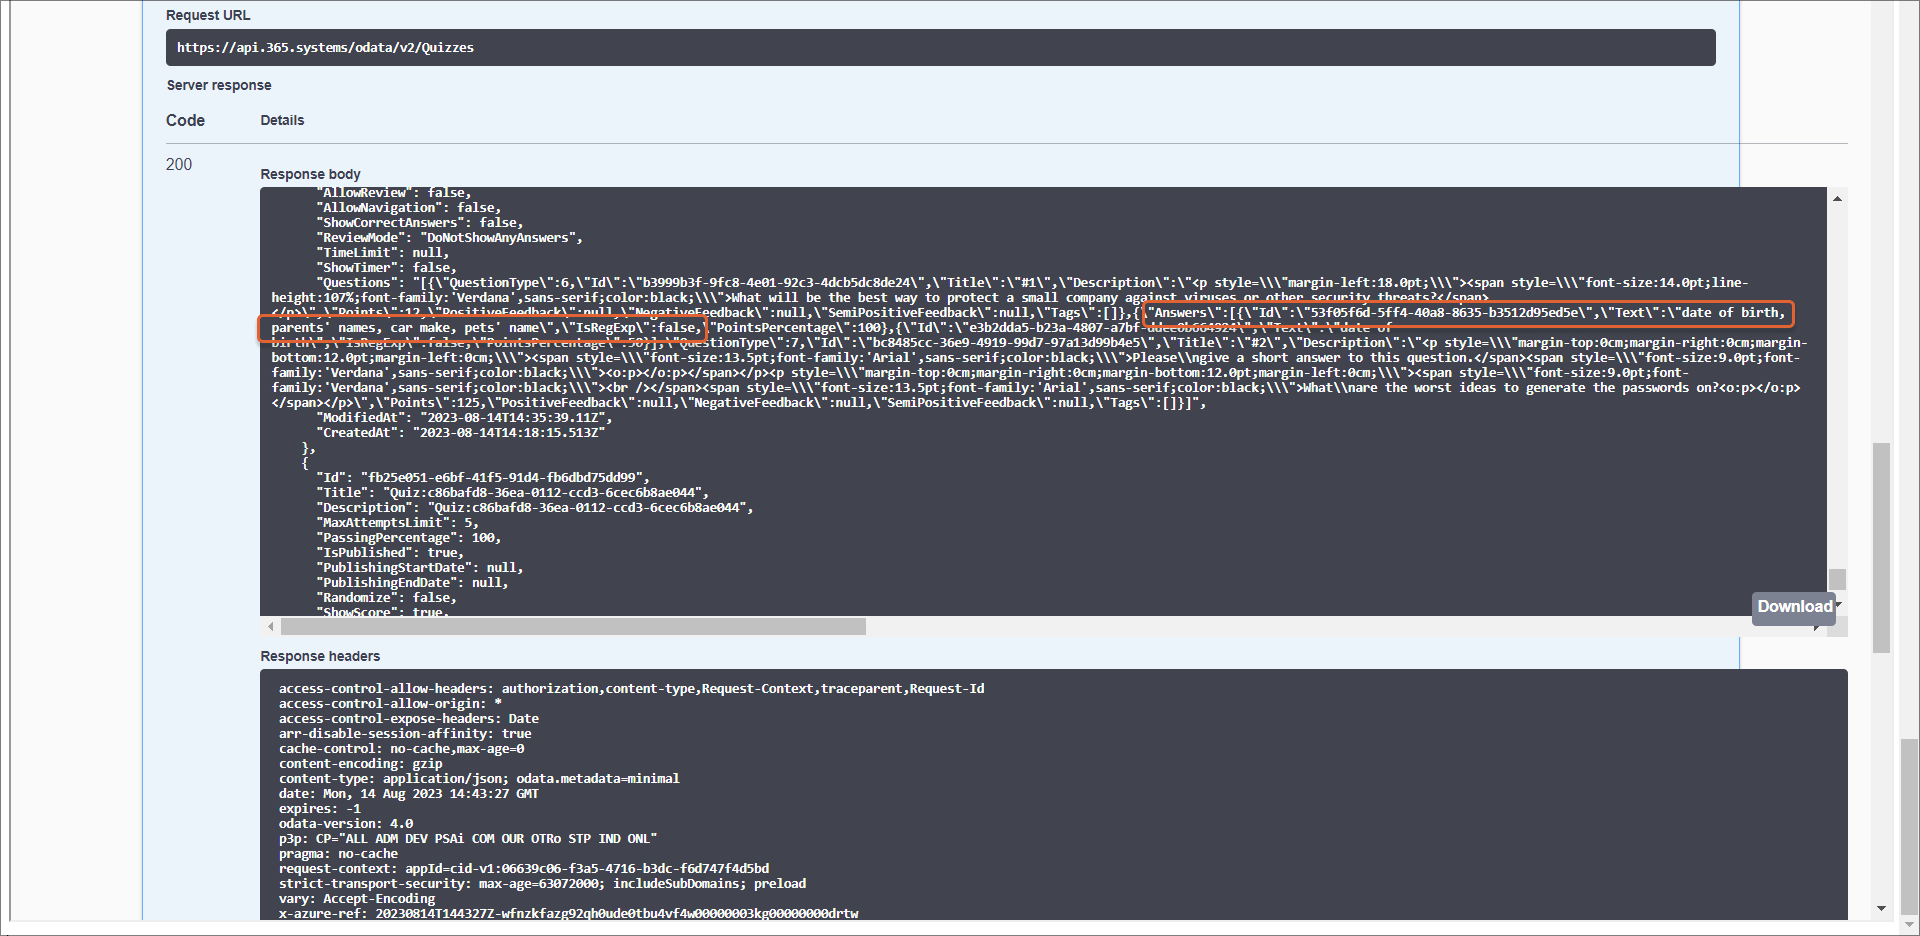Click response body horizontal scroll-left arrow
The width and height of the screenshot is (1920, 936).
[x=270, y=627]
